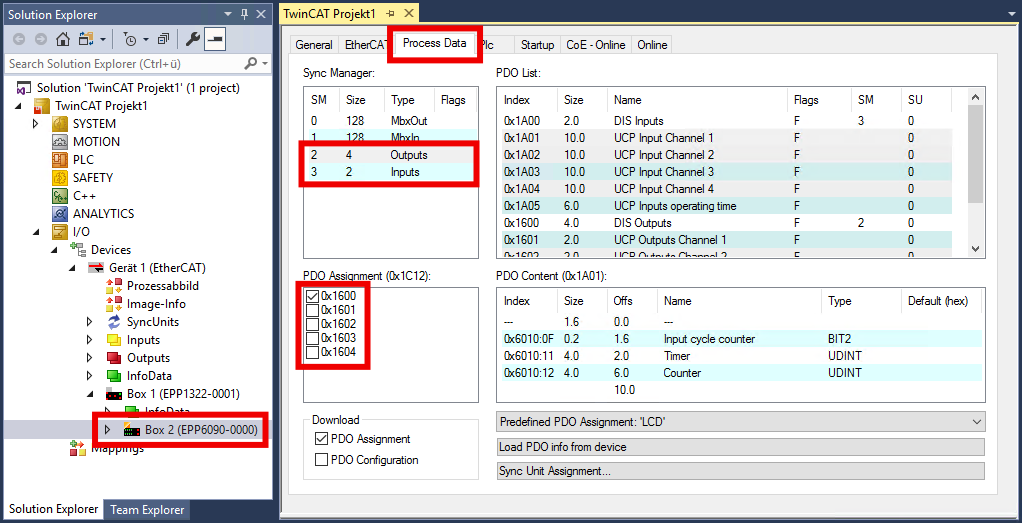Screen dimensions: 1022x523
Task: Click the Mappings node icon
Action: pyautogui.click(x=78, y=449)
